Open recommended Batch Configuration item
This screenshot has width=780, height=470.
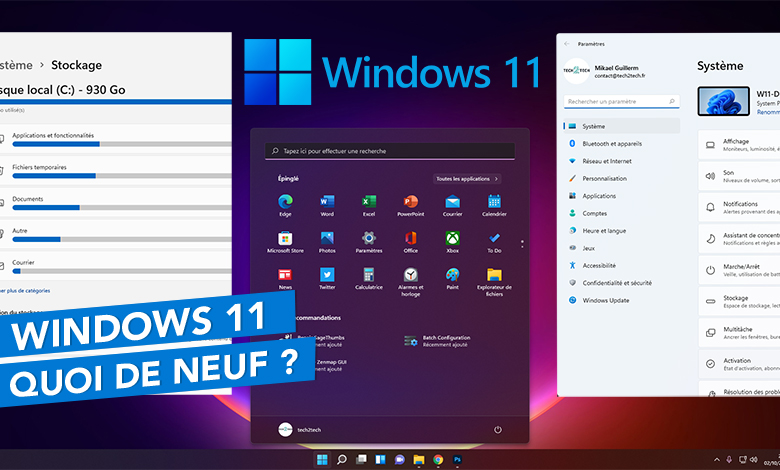click(438, 341)
